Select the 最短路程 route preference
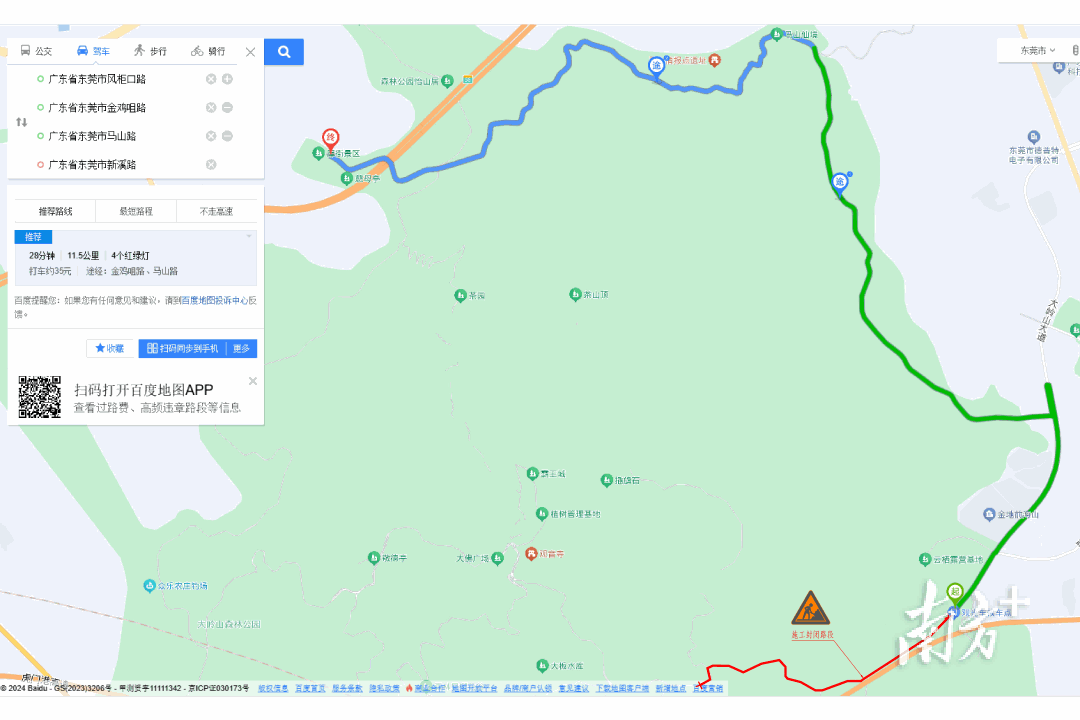 tap(136, 212)
